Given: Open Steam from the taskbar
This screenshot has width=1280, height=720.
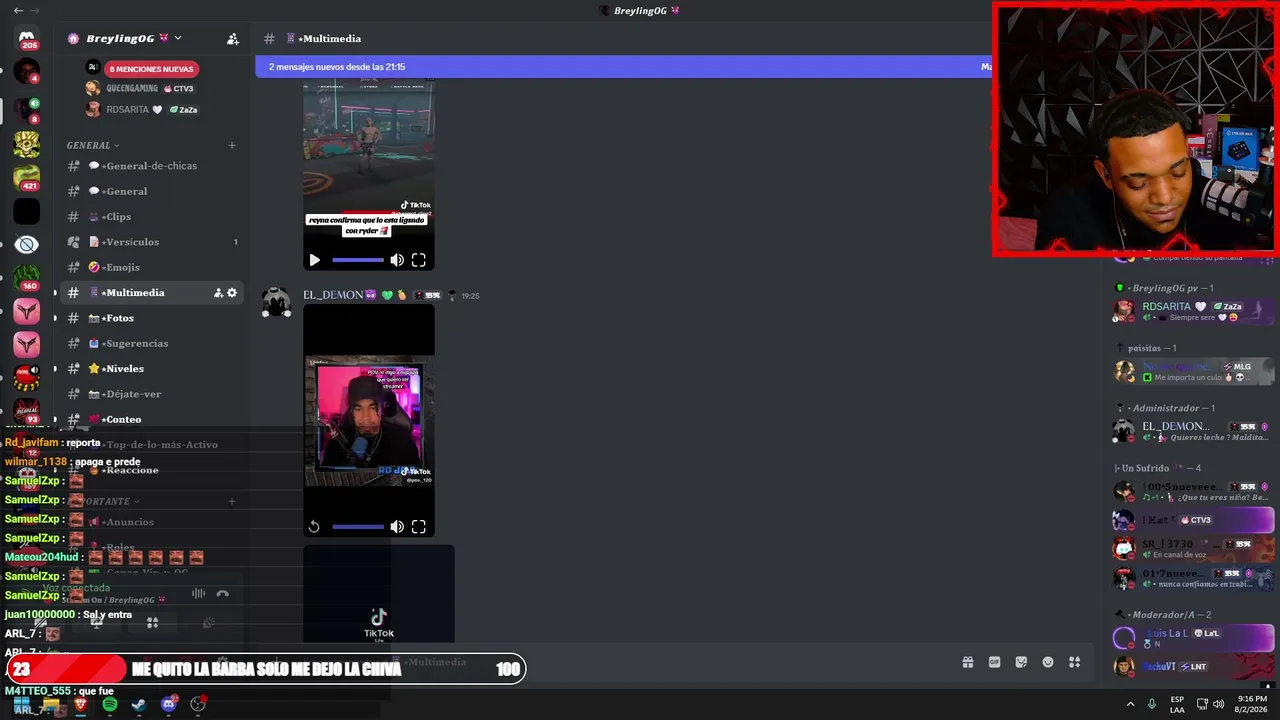Looking at the screenshot, I should coord(139,705).
